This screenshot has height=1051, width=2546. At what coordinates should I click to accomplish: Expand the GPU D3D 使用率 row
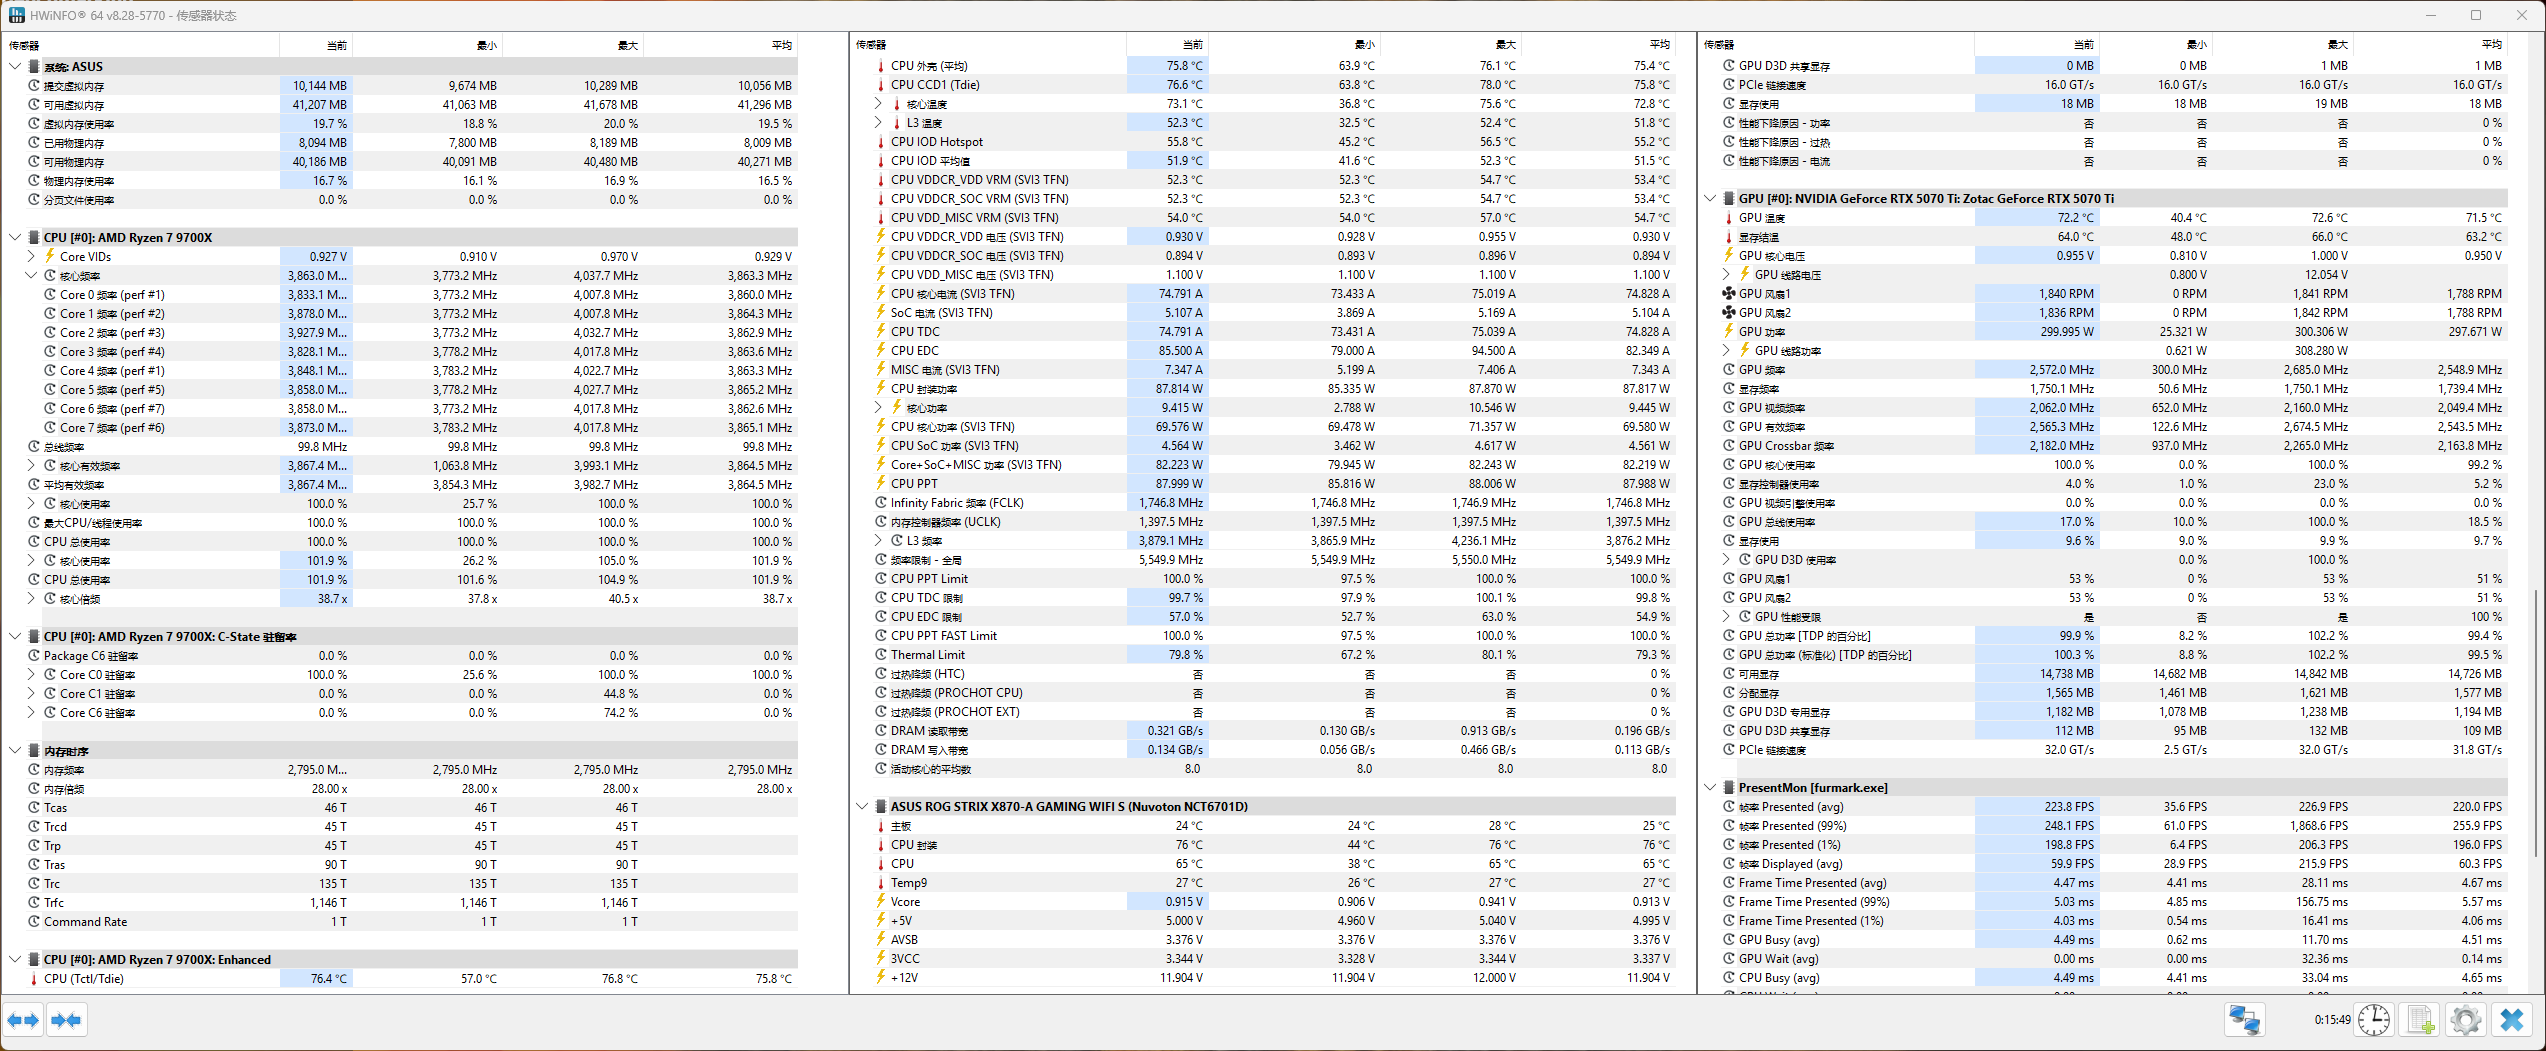1726,560
